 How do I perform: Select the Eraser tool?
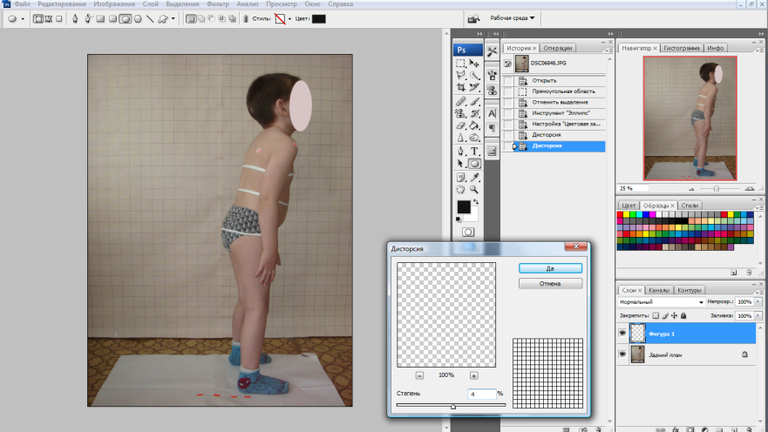(x=461, y=126)
